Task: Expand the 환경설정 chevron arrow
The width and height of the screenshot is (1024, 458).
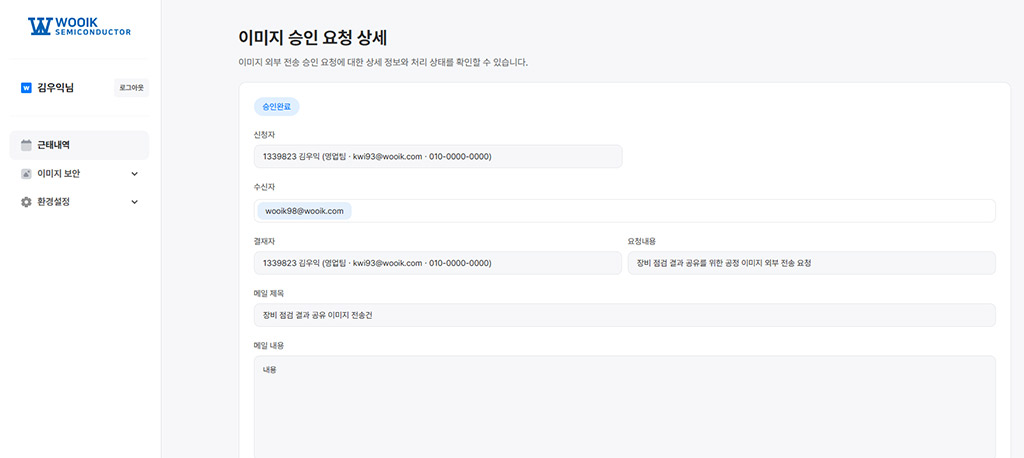Action: [x=134, y=202]
